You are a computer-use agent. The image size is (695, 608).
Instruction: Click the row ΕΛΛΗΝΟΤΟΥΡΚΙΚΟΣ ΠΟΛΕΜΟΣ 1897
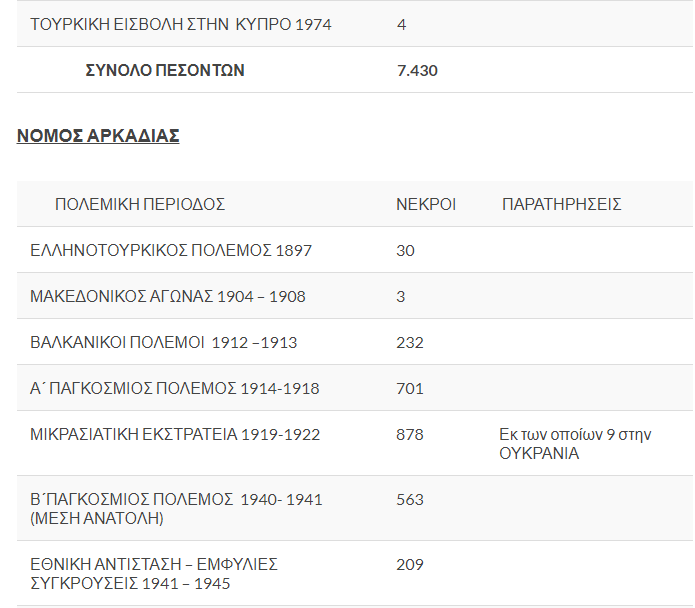point(355,250)
